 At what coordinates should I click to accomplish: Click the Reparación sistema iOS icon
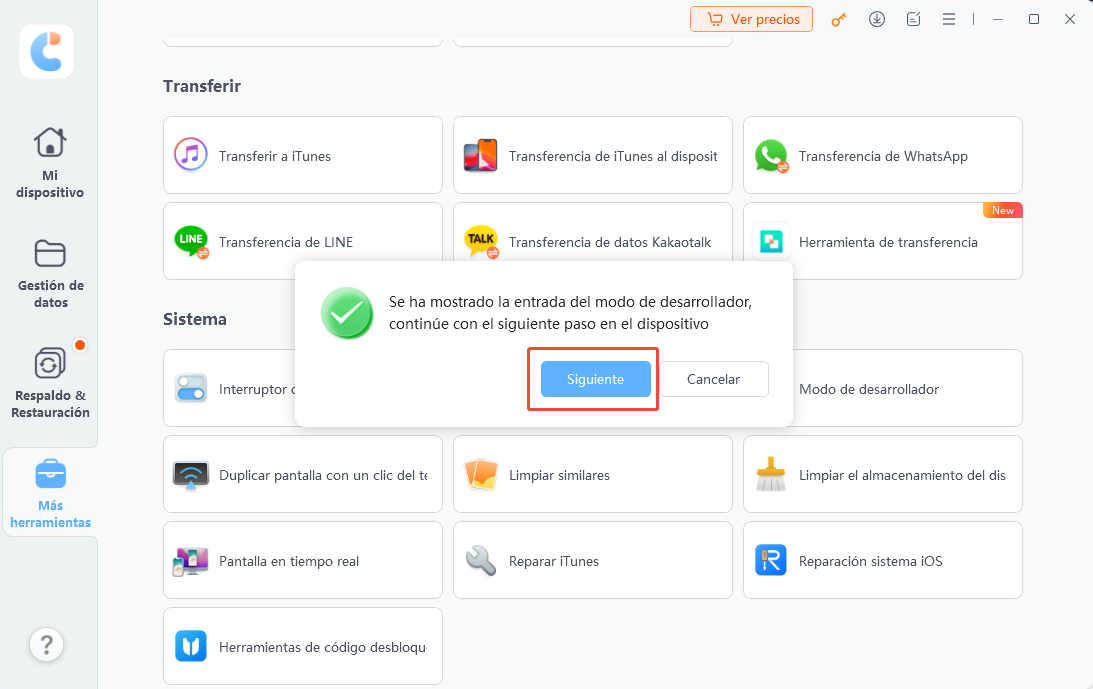[x=771, y=560]
